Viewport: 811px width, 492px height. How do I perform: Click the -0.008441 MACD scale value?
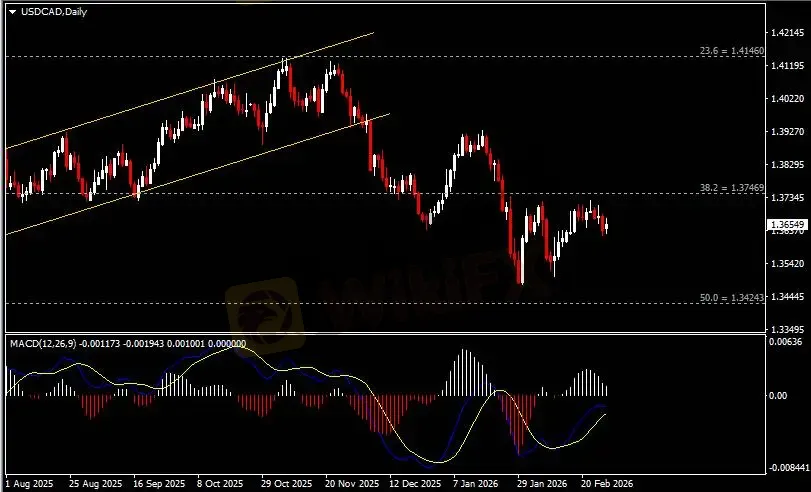(787, 468)
